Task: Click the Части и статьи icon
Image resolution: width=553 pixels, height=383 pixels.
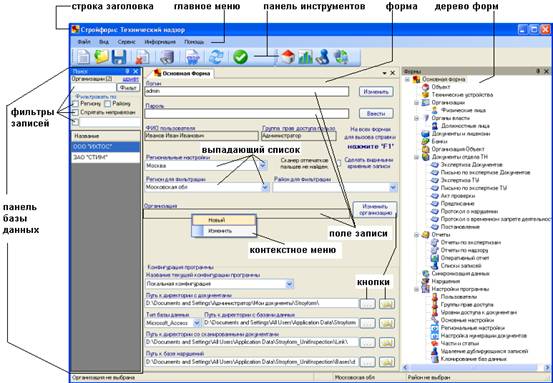Action: click(x=435, y=343)
